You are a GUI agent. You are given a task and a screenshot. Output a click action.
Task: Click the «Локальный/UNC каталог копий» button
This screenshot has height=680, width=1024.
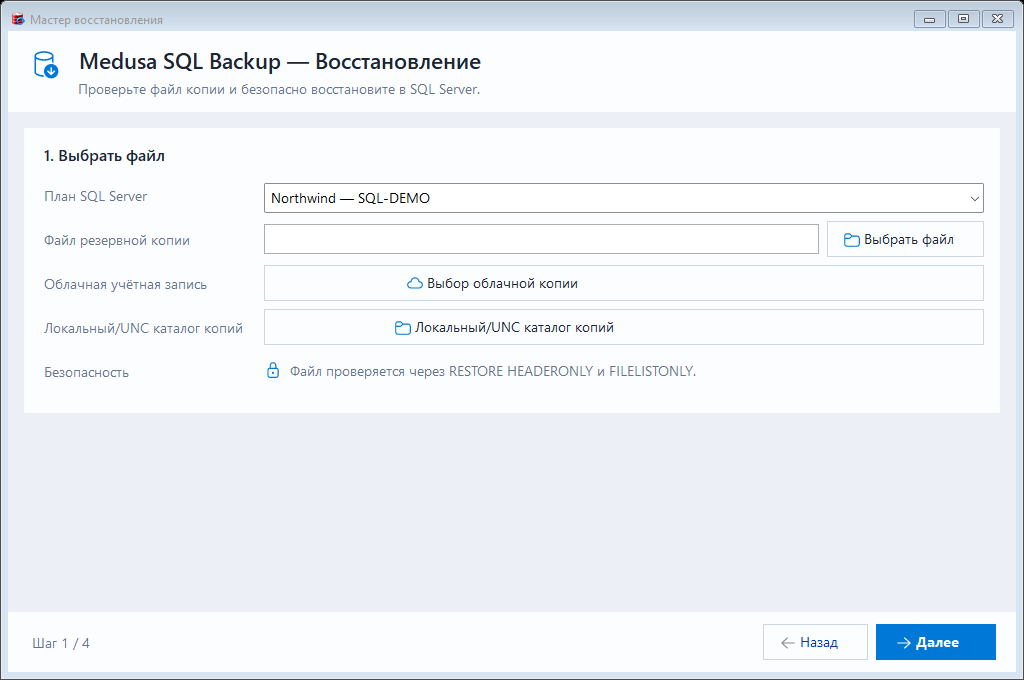click(x=624, y=327)
